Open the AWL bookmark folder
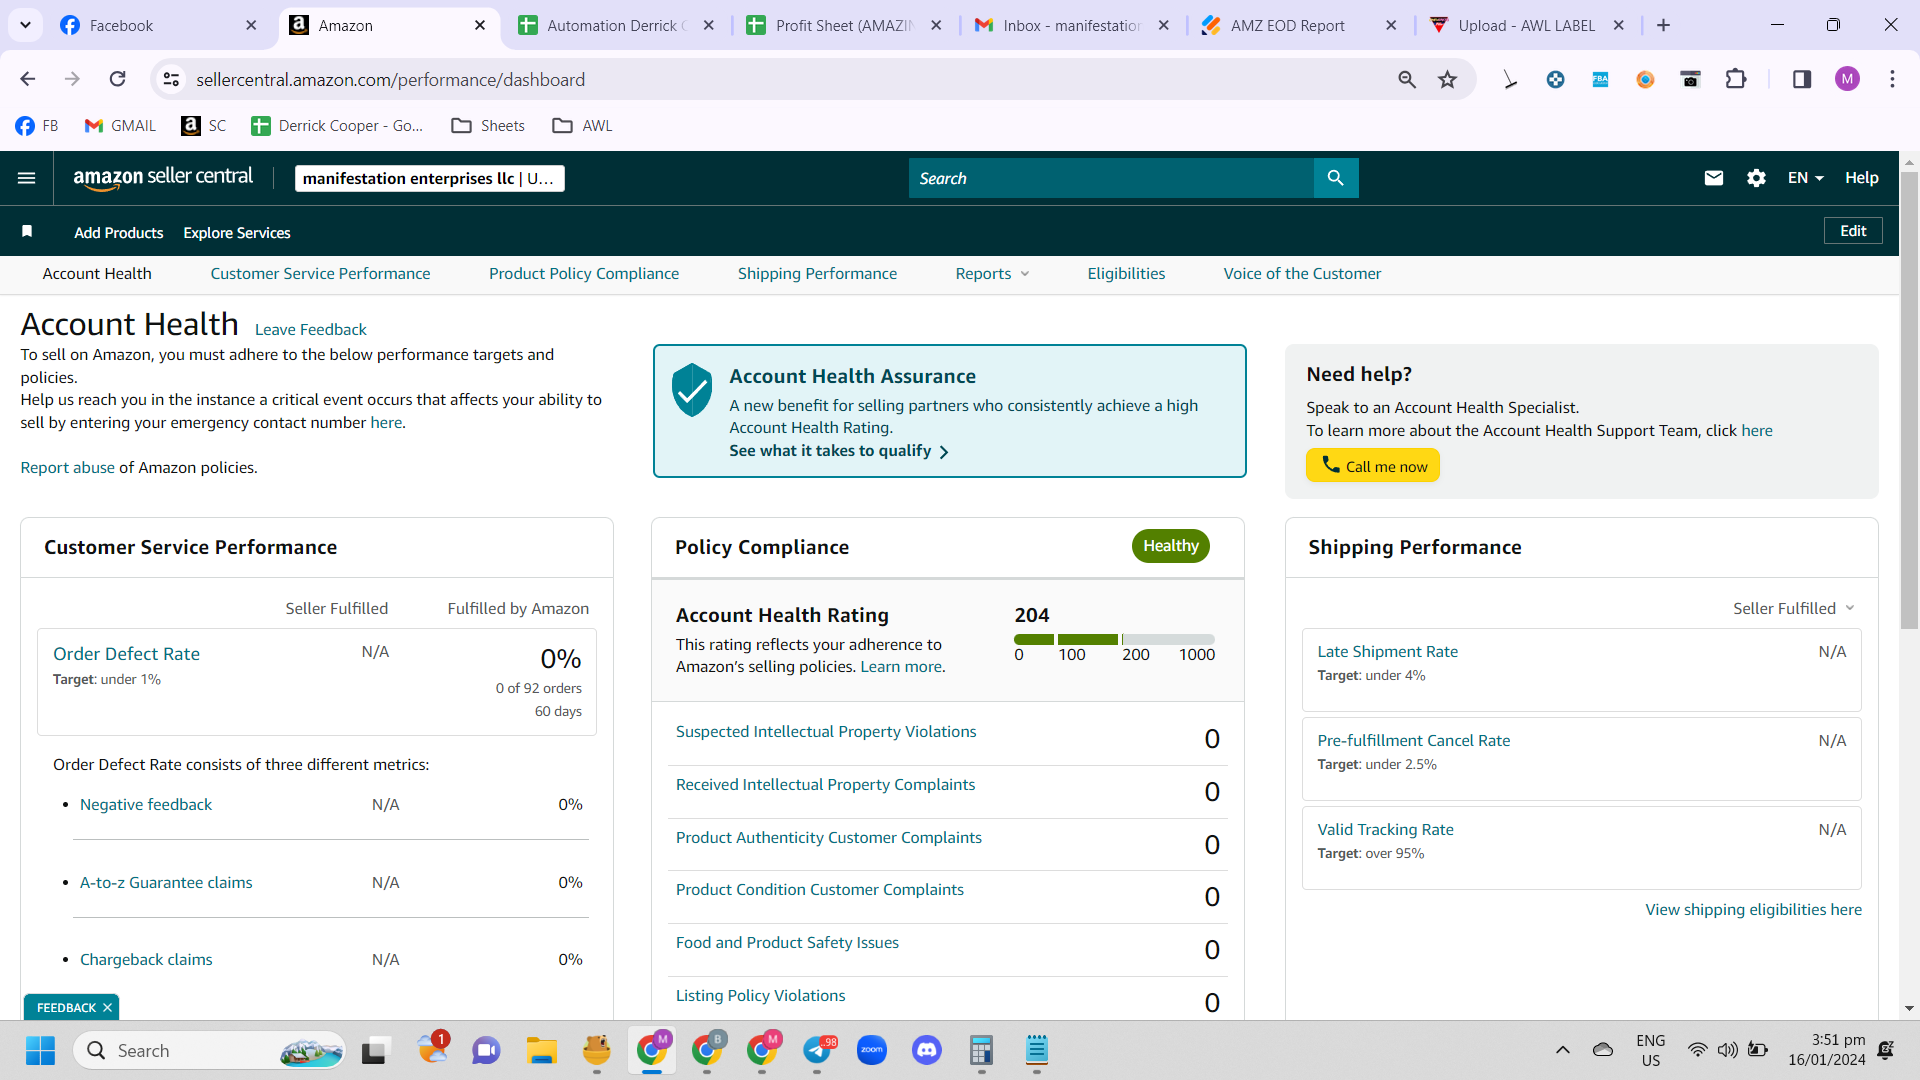Screen dimensions: 1920x1080 tap(582, 125)
